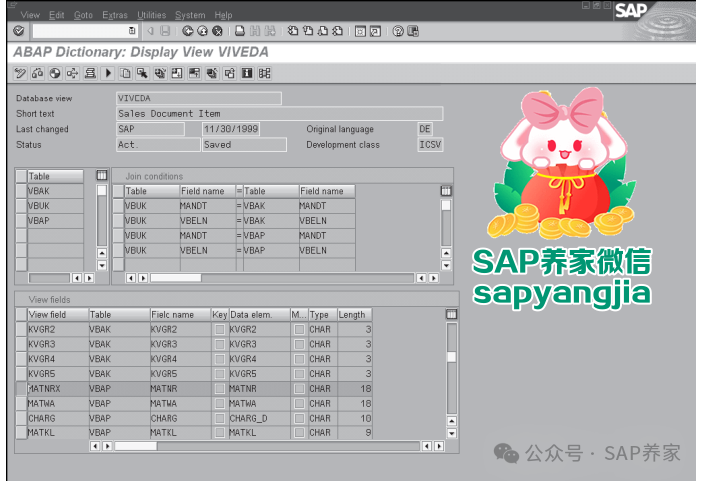Click the Help question mark icon
This screenshot has height=481, width=703.
coord(398,31)
